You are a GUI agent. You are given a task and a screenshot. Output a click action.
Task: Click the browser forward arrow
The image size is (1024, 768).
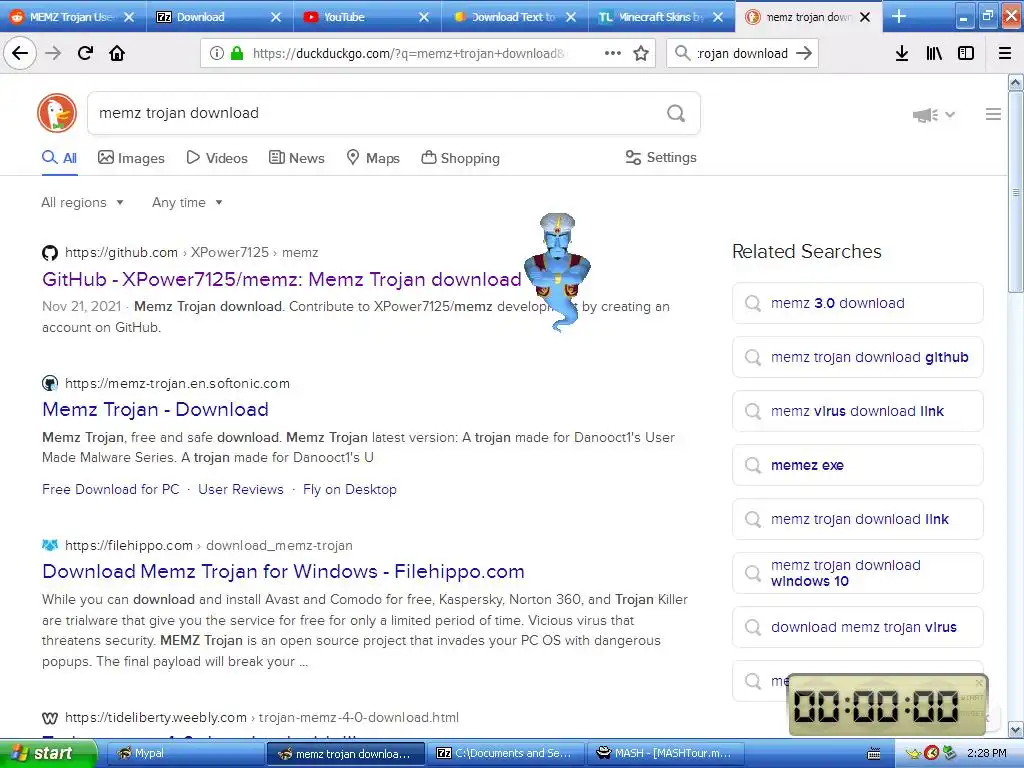tap(53, 53)
